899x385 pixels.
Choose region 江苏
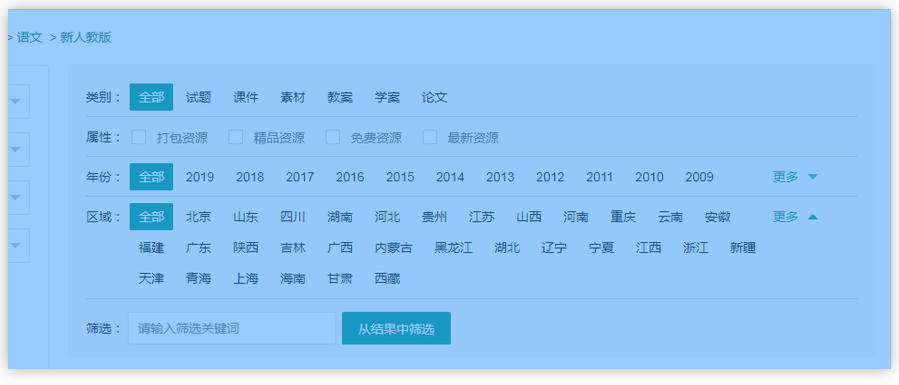click(481, 217)
